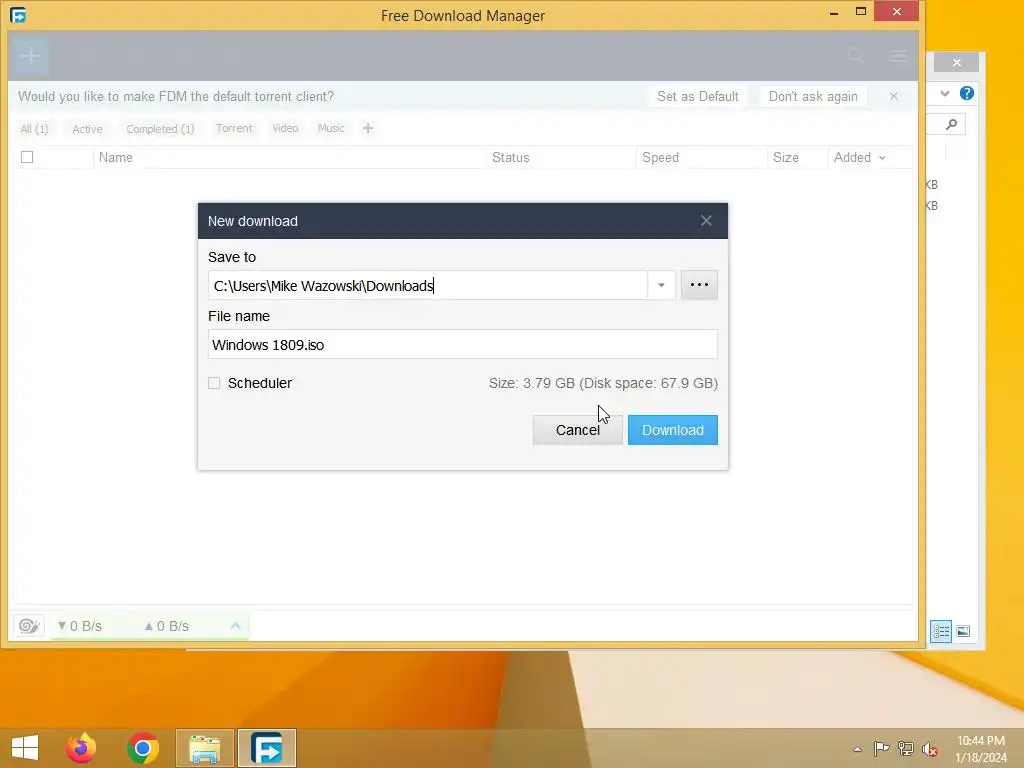The width and height of the screenshot is (1024, 768).
Task: Open the Windows Start button
Action: 25,748
